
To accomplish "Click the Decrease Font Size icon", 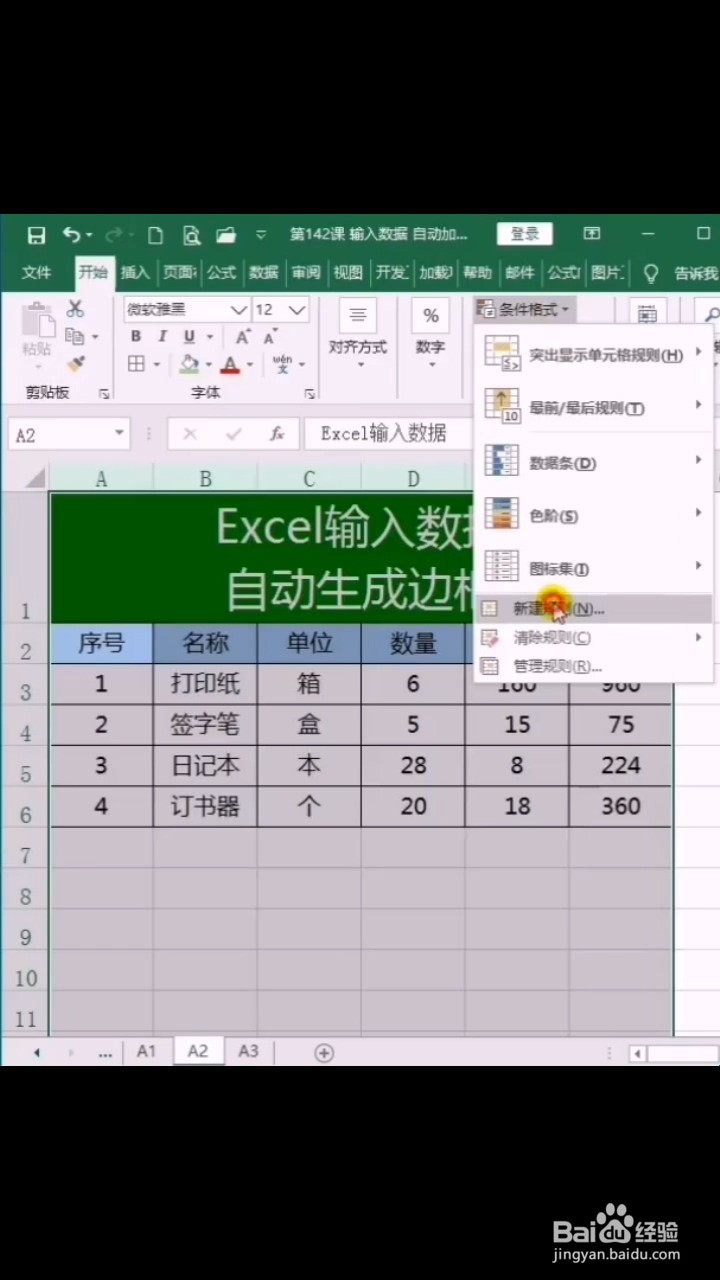I will coord(270,337).
